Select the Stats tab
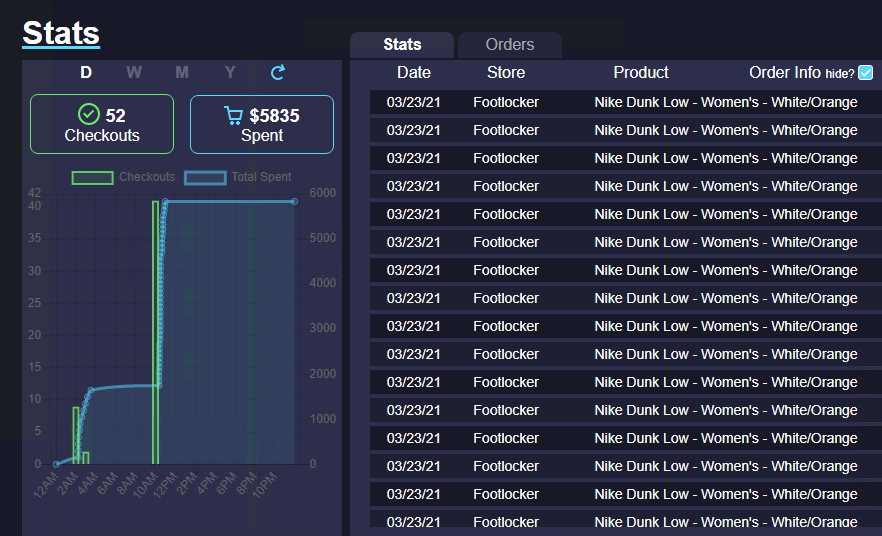Image resolution: width=882 pixels, height=536 pixels. [x=402, y=44]
